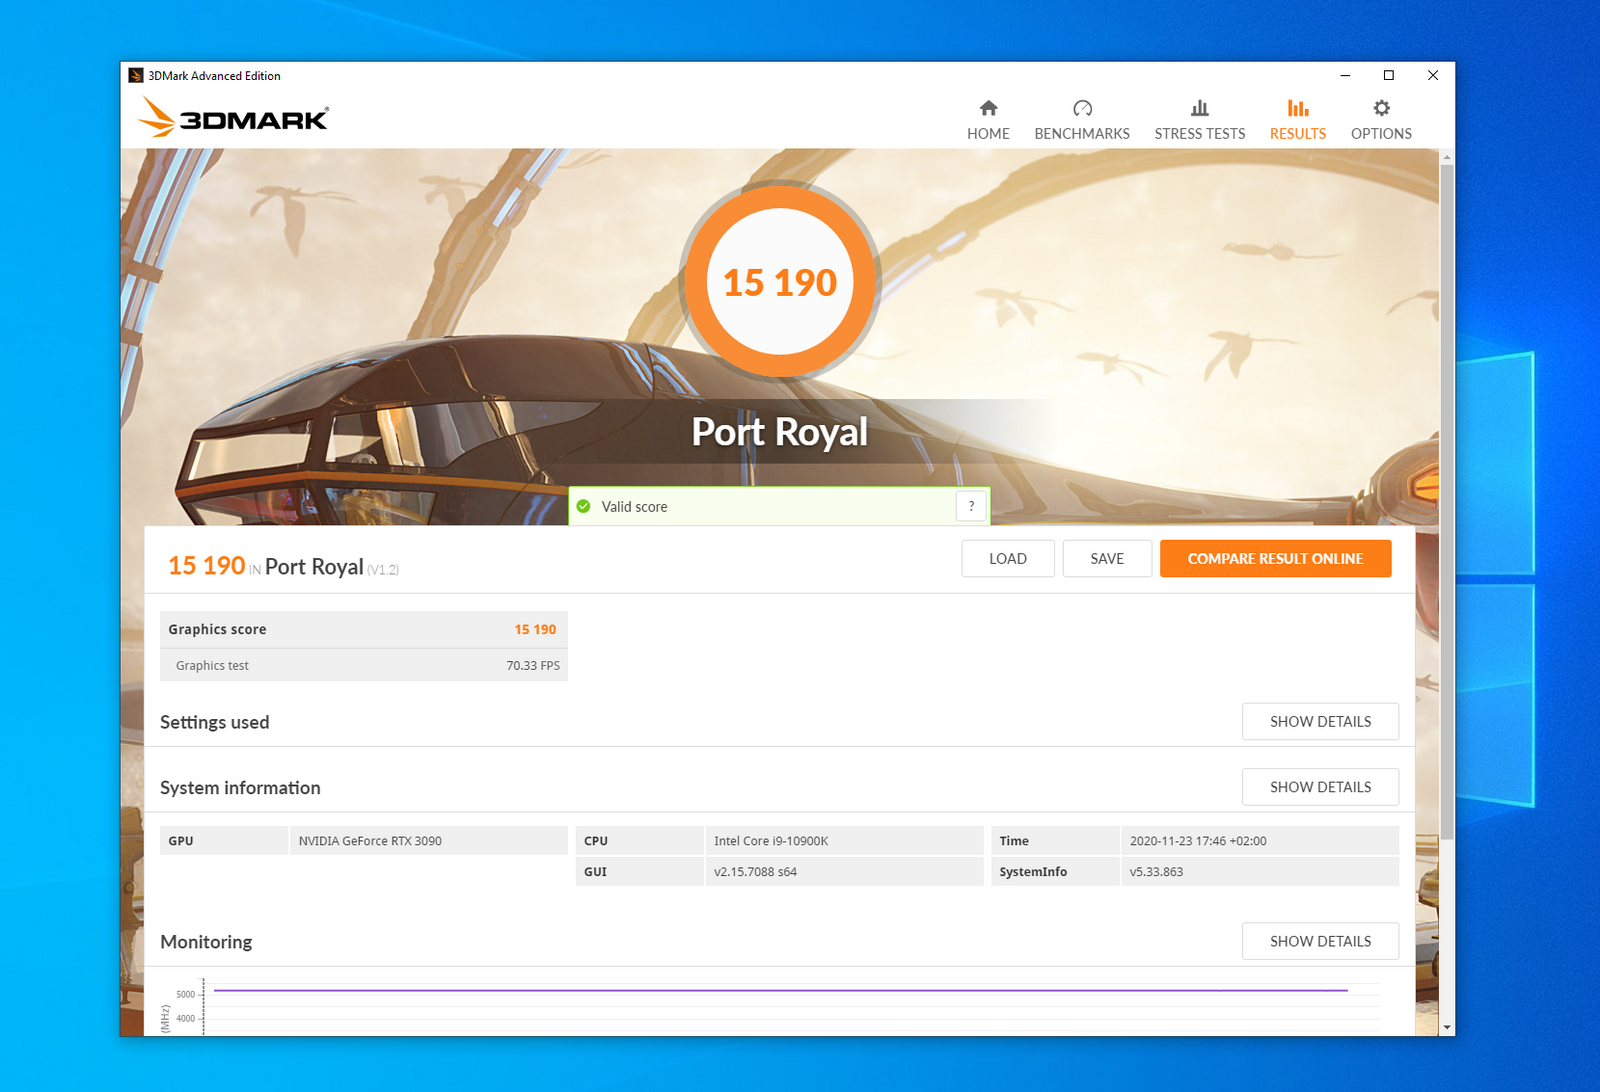This screenshot has width=1600, height=1092.
Task: Click the Monitoring heading
Action: pyautogui.click(x=206, y=942)
